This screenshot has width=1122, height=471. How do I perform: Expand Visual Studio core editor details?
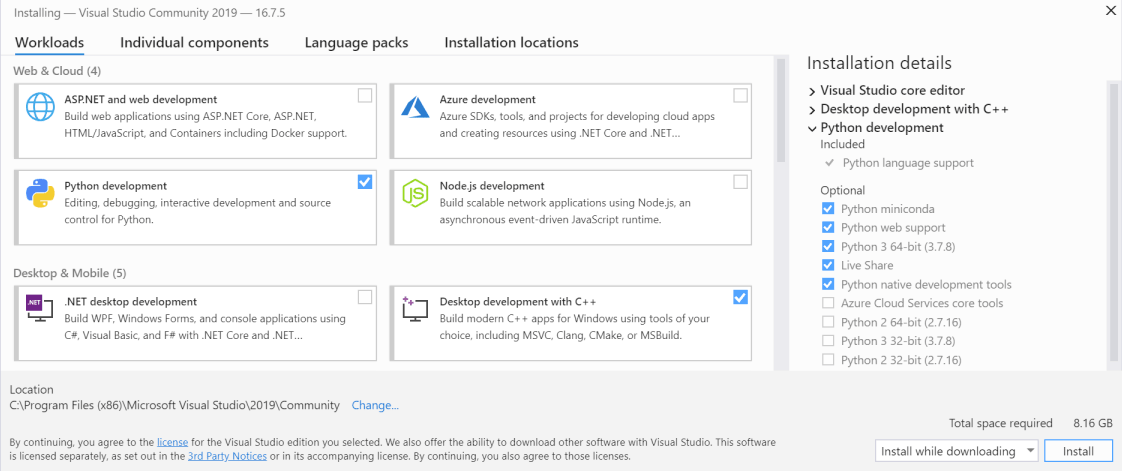click(x=812, y=91)
